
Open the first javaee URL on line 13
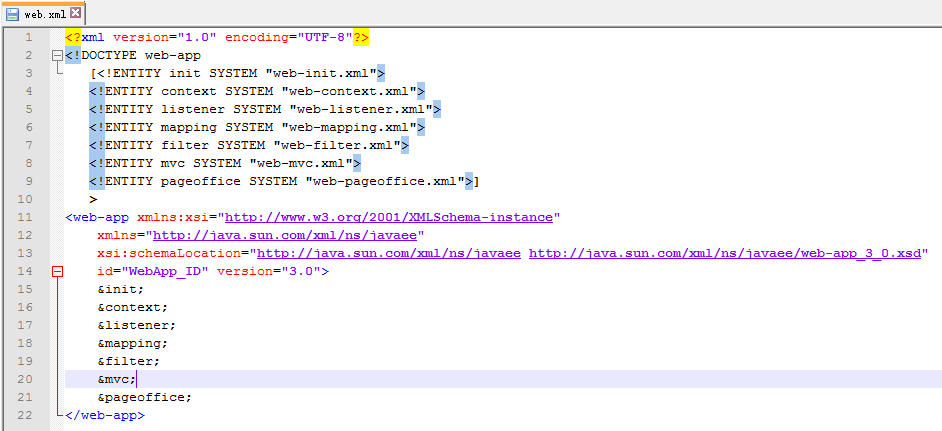pos(389,254)
